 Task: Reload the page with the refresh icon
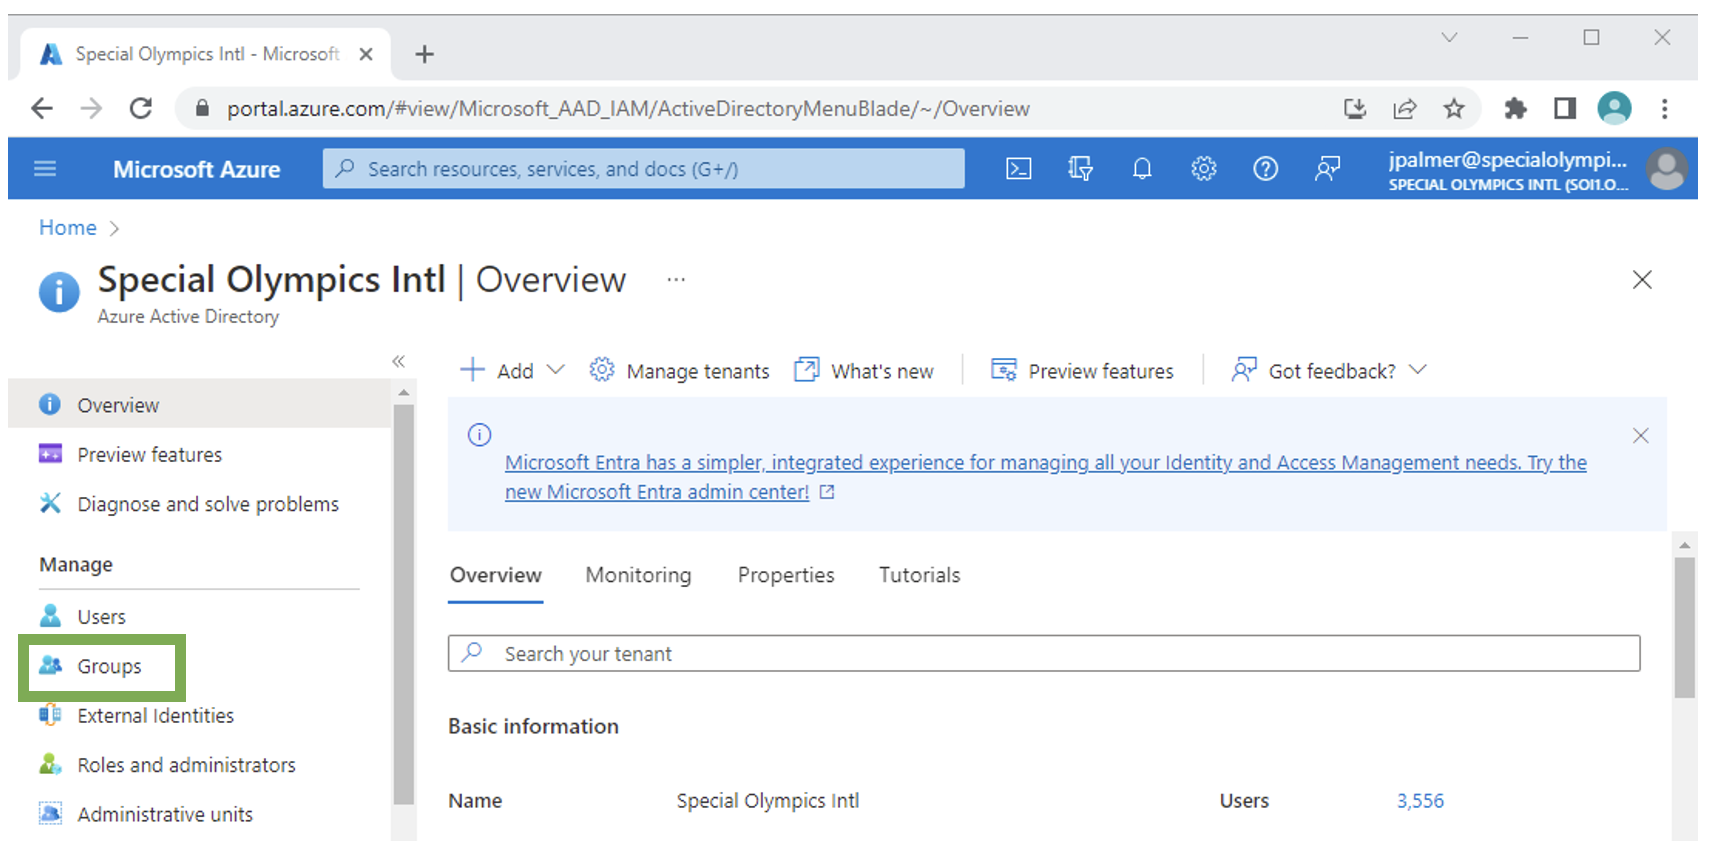(x=141, y=108)
